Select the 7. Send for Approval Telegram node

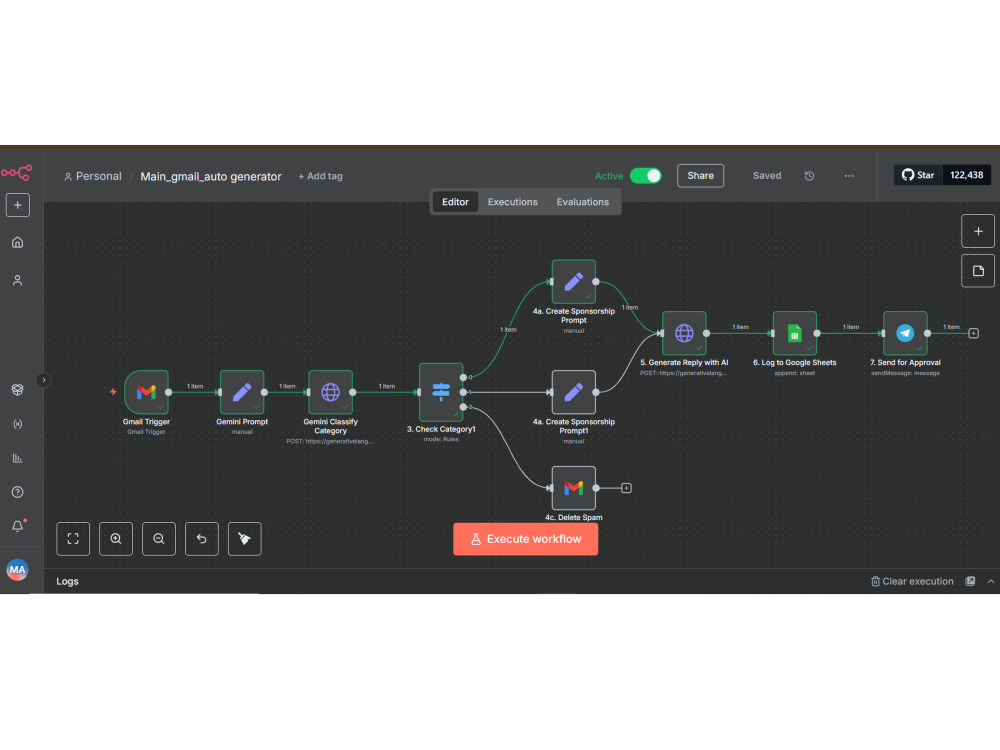905,333
